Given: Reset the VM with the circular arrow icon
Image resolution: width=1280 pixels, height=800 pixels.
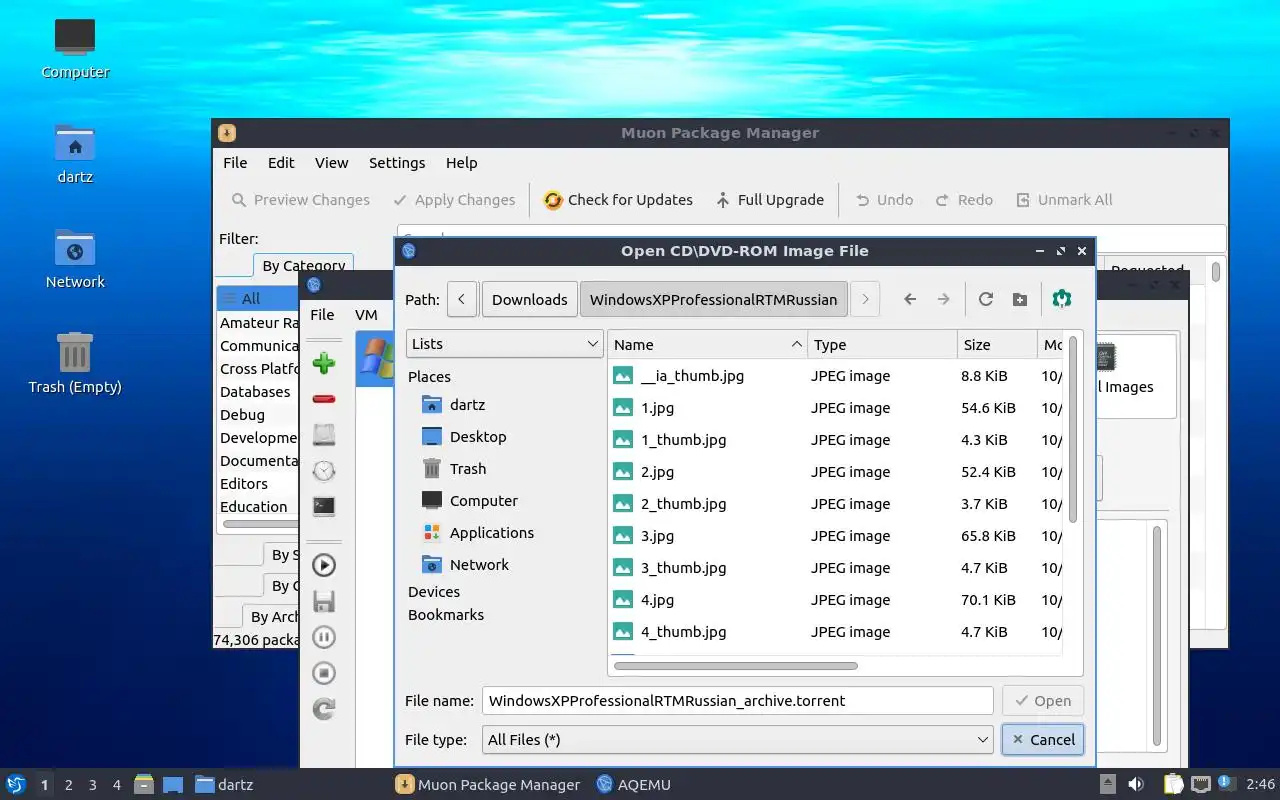Looking at the screenshot, I should tap(324, 709).
